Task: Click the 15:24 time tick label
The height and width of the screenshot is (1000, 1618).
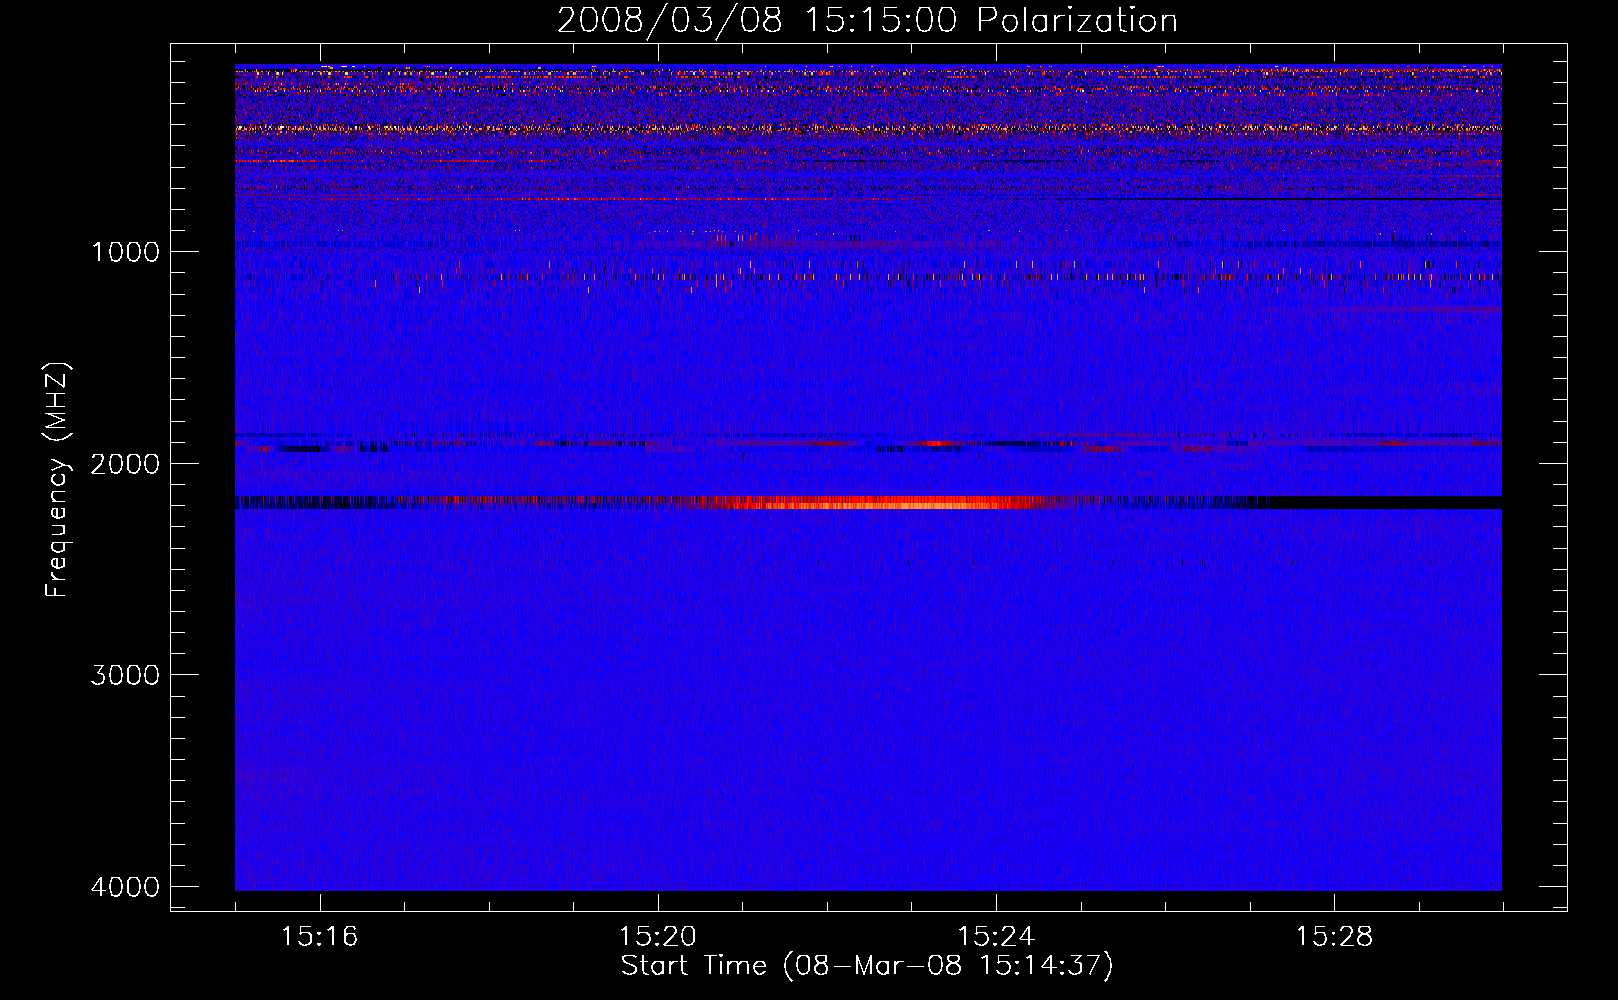Action: [996, 937]
